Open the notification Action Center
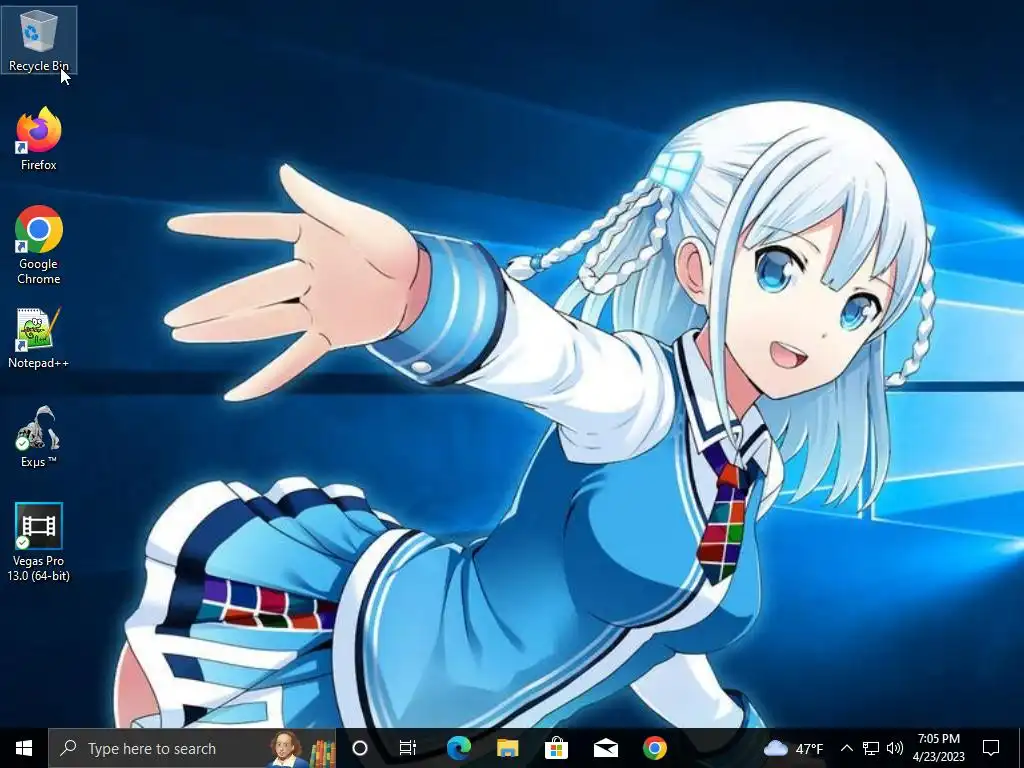 click(991, 748)
